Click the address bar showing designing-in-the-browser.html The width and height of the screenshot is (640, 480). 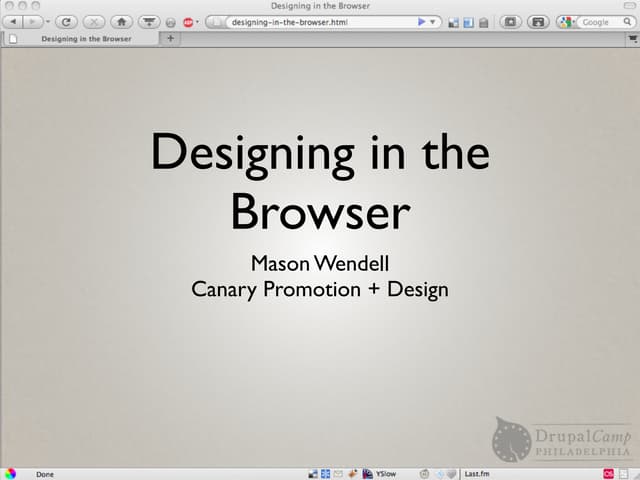pos(310,21)
